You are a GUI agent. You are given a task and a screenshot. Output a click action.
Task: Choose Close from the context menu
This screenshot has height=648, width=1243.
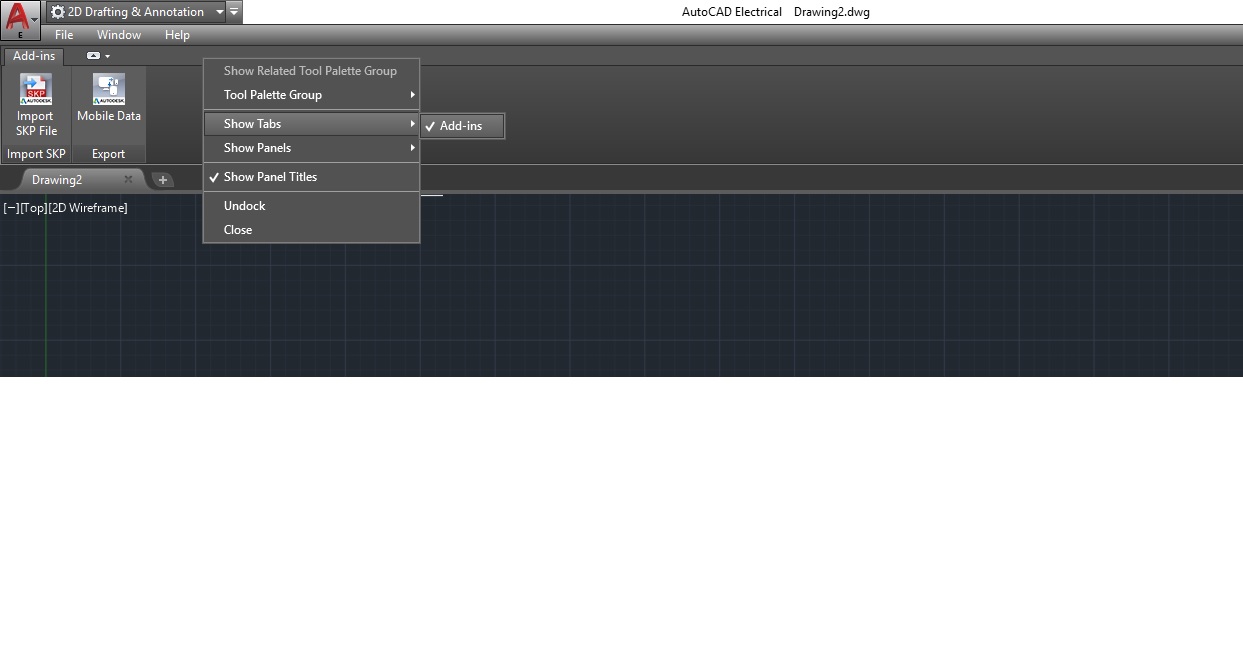[311, 230]
